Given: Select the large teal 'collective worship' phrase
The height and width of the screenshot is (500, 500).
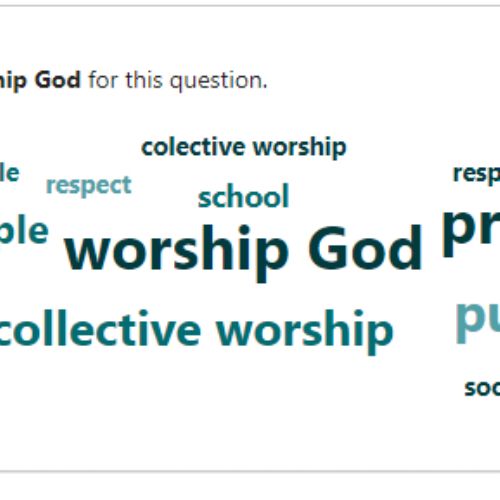Looking at the screenshot, I should click(x=196, y=331).
